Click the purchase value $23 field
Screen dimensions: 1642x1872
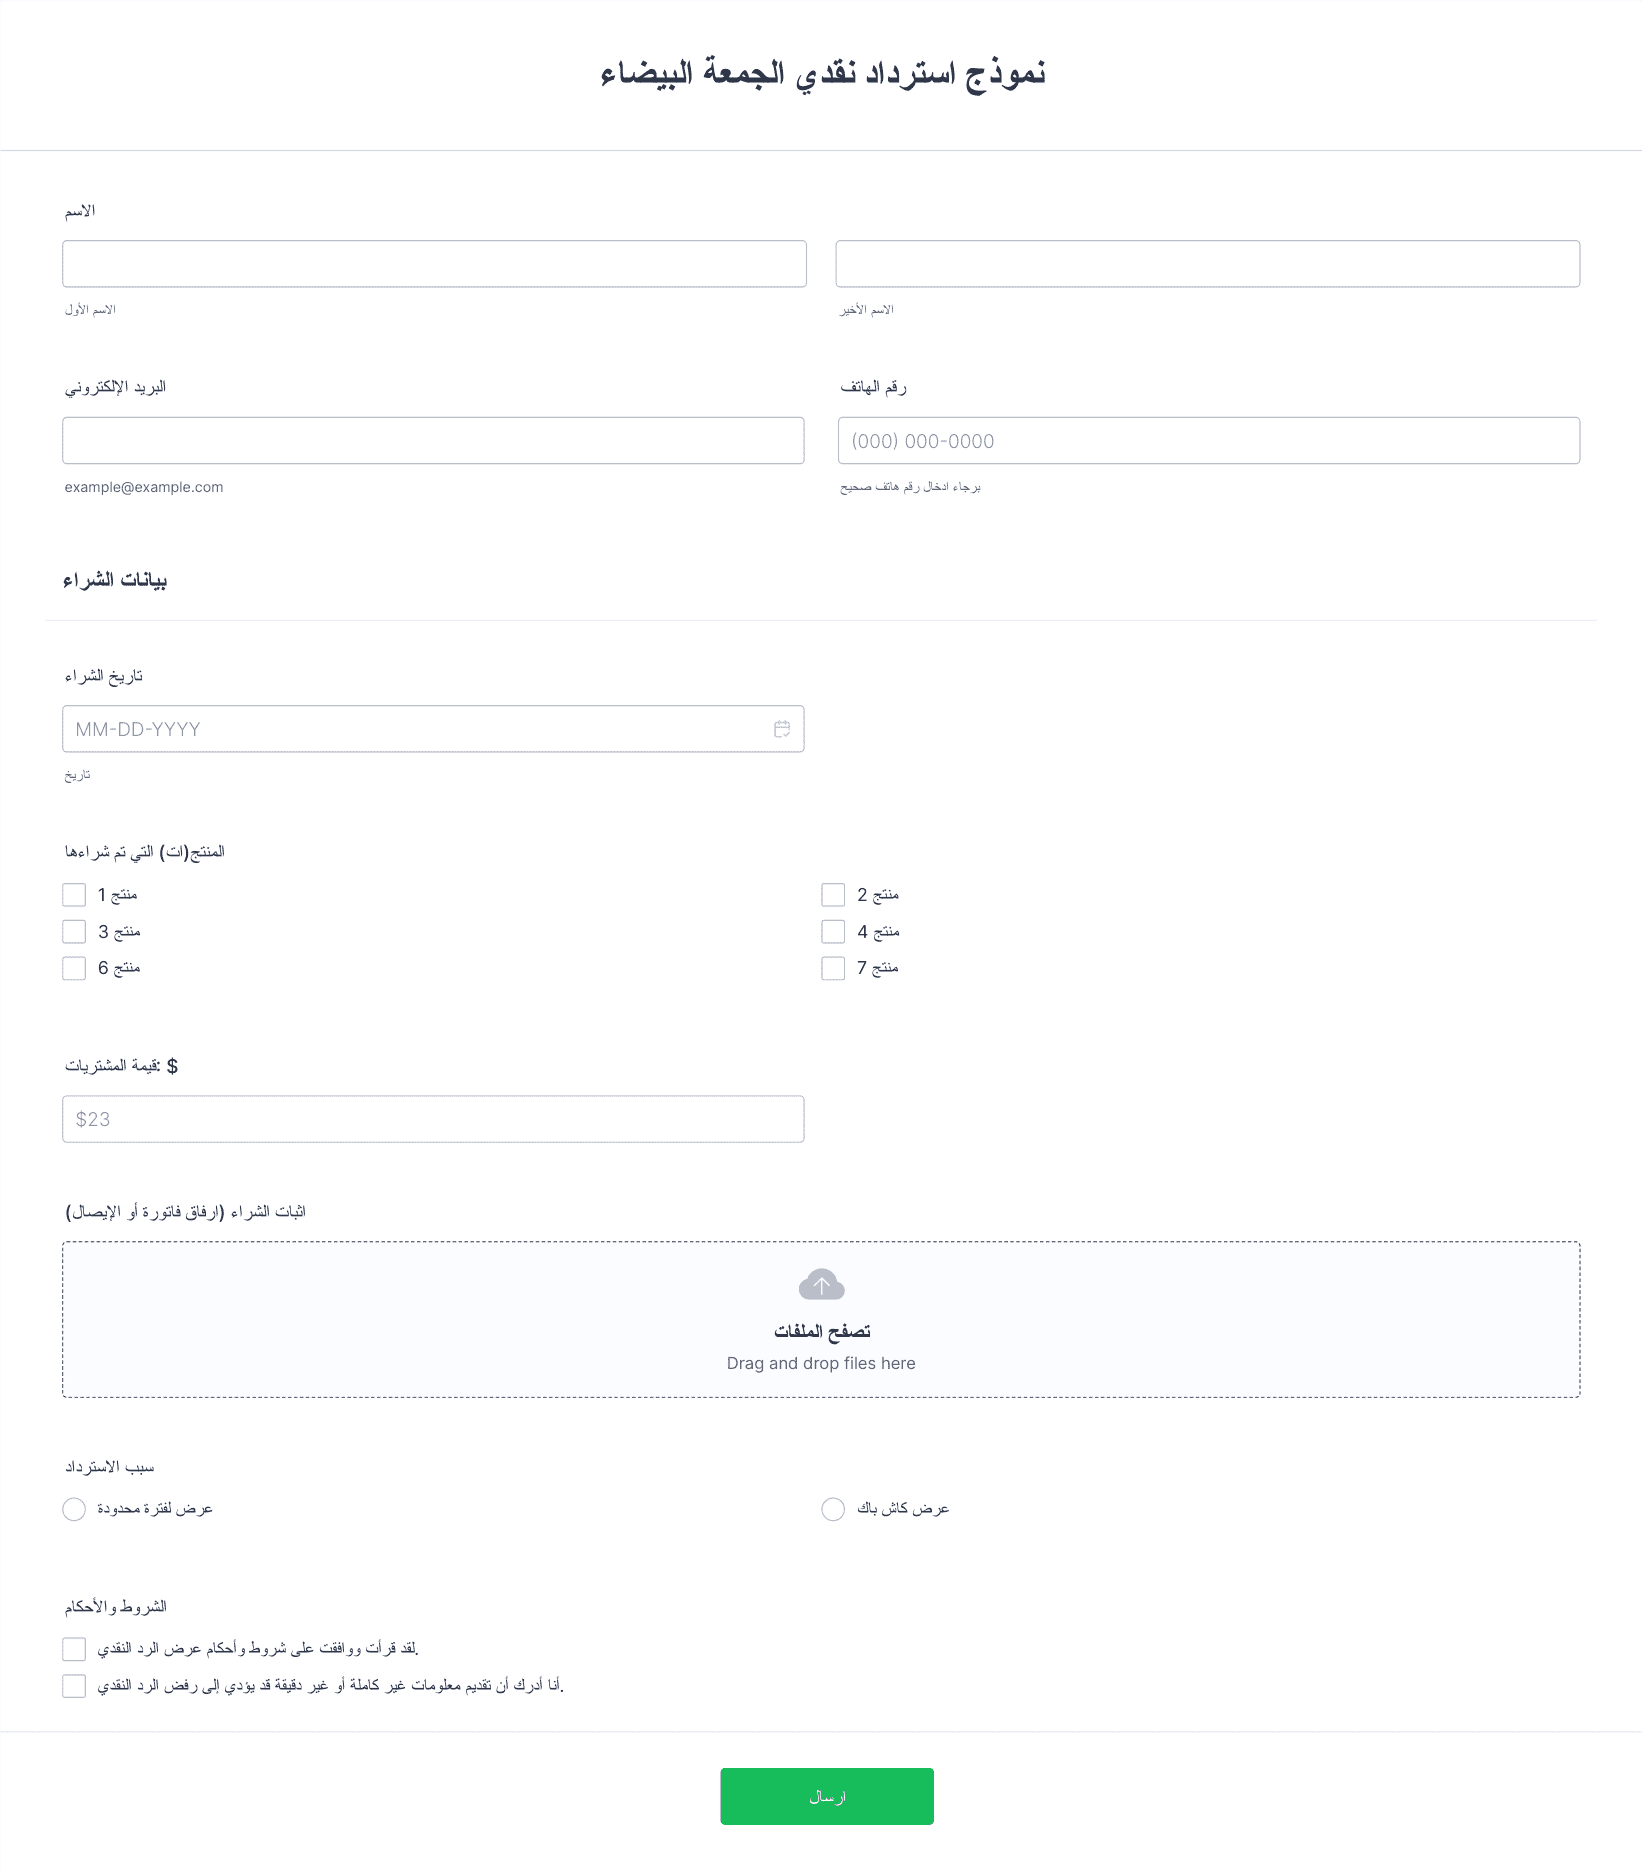coord(433,1119)
